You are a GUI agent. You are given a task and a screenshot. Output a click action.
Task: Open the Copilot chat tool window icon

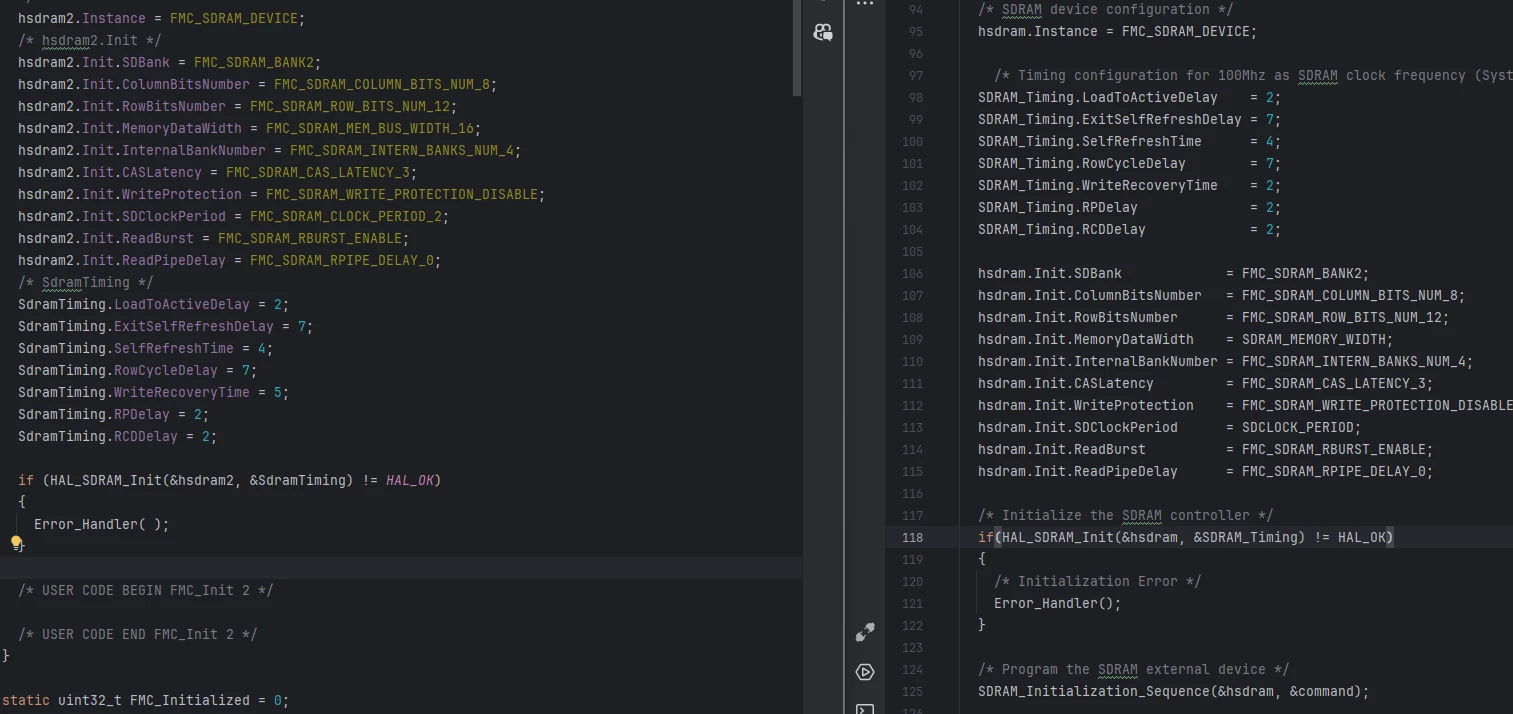click(823, 32)
